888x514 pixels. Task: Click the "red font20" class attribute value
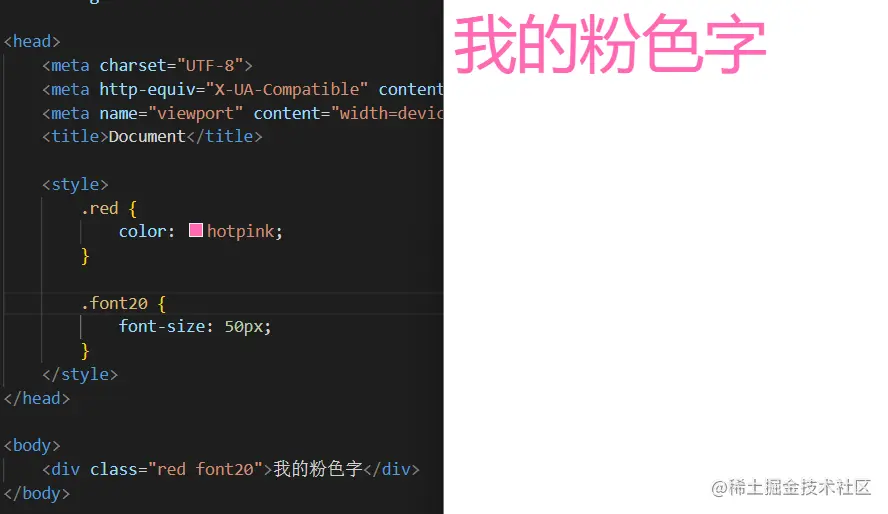[205, 469]
